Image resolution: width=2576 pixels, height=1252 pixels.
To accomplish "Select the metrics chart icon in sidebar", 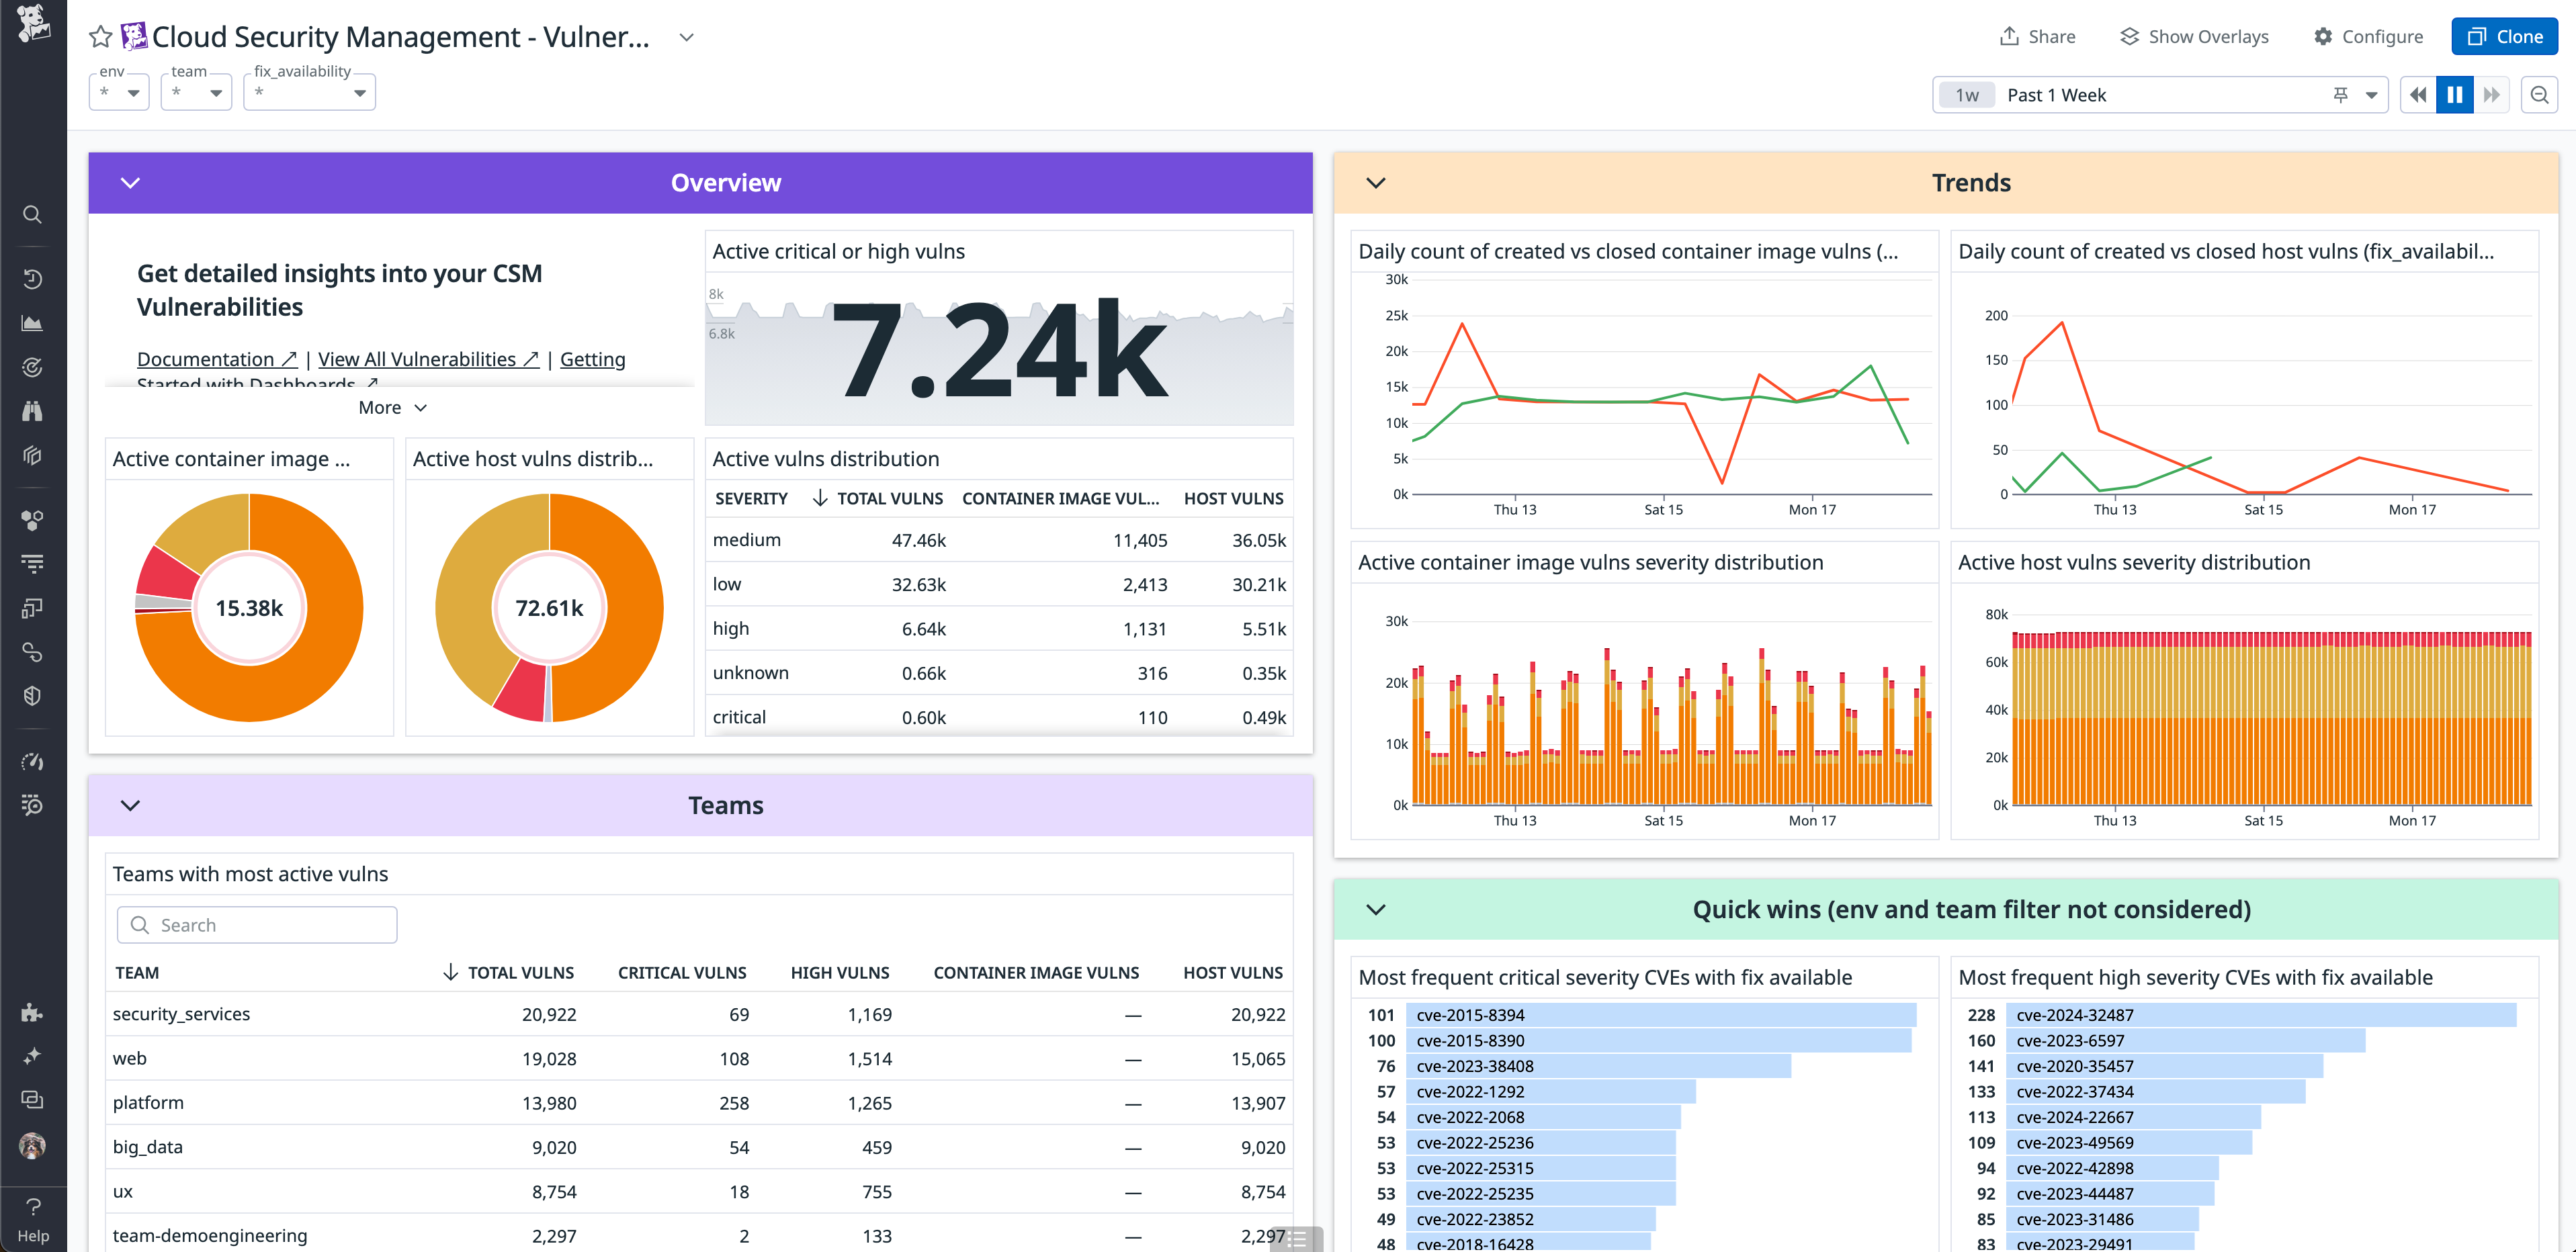I will click(32, 322).
